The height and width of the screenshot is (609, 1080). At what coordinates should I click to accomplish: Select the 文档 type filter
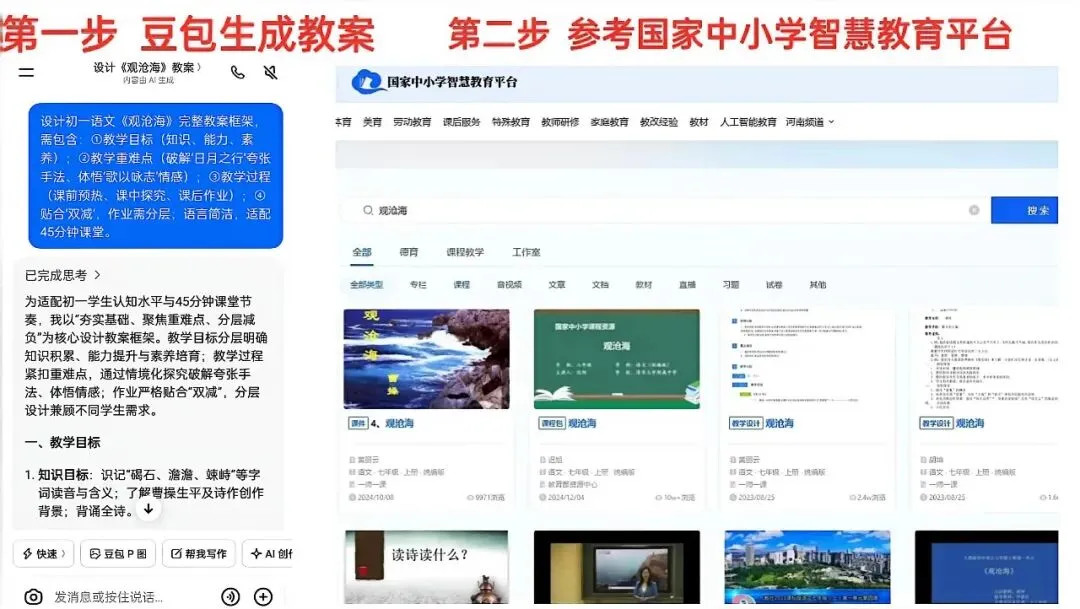[x=600, y=285]
